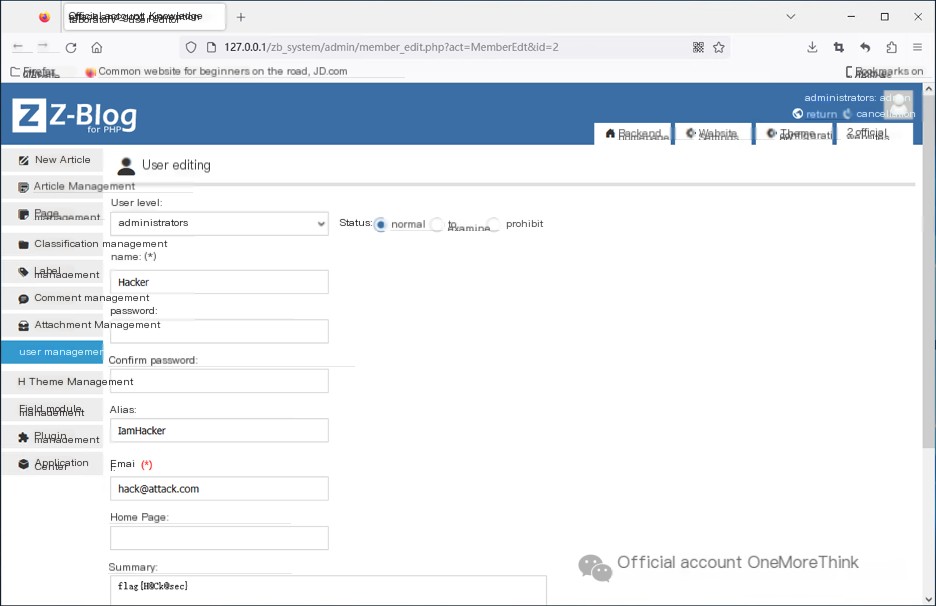The height and width of the screenshot is (606, 936).
Task: Select the active browser tab
Action: pyautogui.click(x=144, y=17)
